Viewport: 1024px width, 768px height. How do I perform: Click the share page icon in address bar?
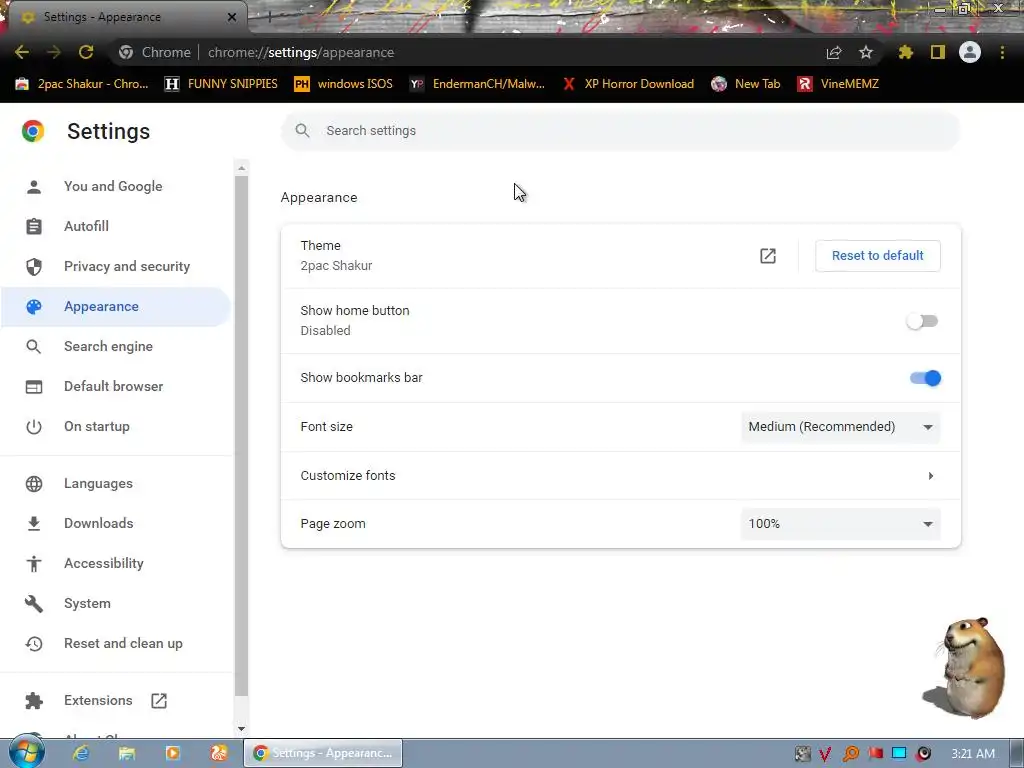[834, 52]
